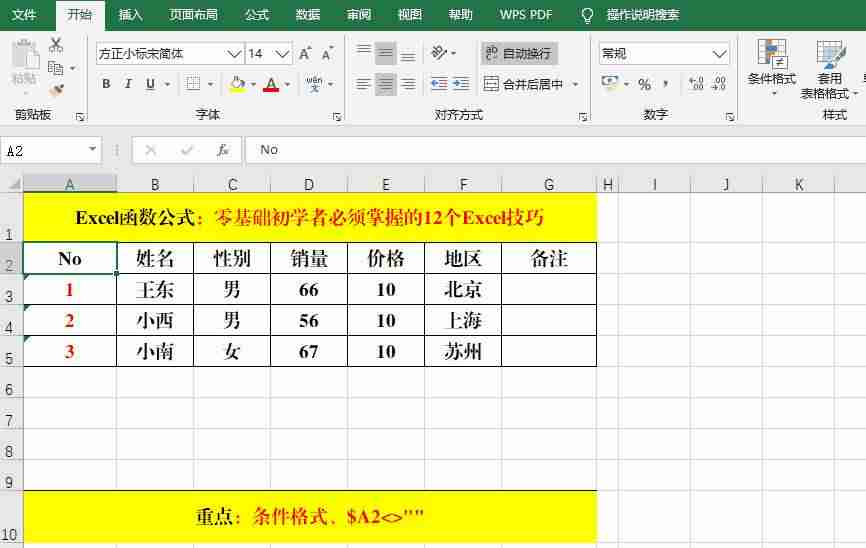The image size is (866, 548).
Task: Switch to the 公式 Formulas tab
Action: coord(257,14)
